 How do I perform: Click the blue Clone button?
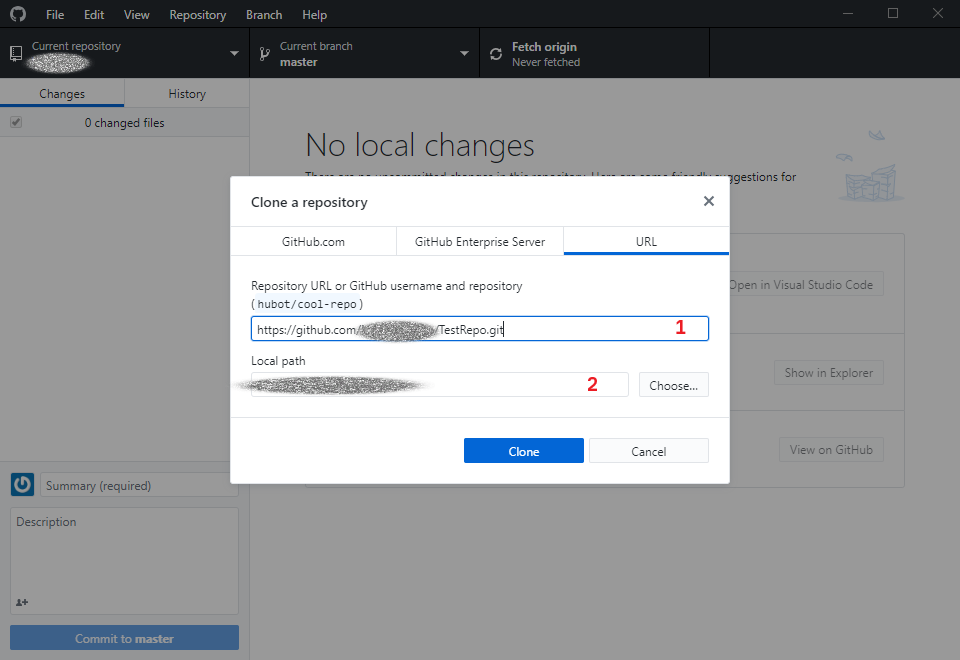tap(523, 451)
